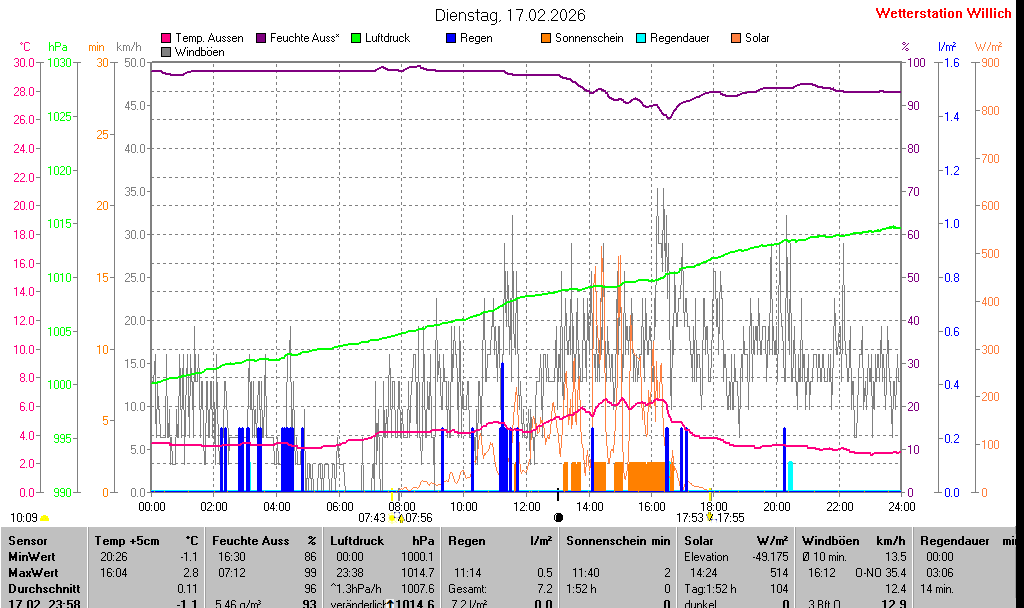This screenshot has width=1024, height=608.
Task: Select the orange Sonnenschein legend swatch
Action: 546,38
